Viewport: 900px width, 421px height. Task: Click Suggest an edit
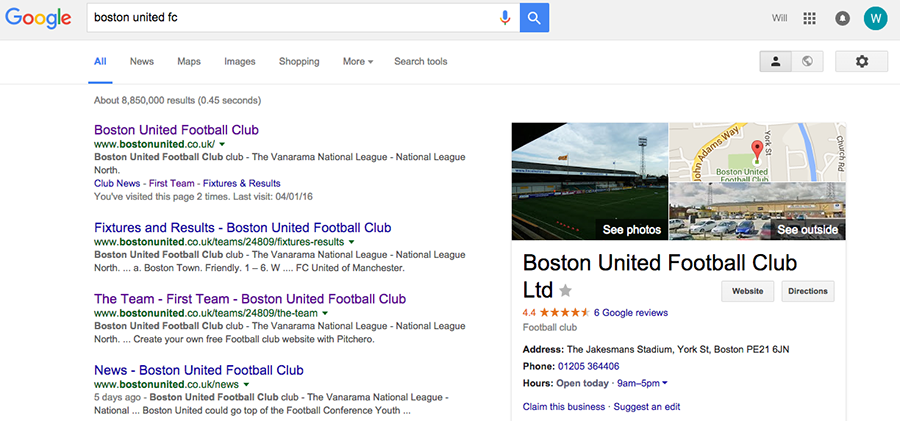click(647, 407)
